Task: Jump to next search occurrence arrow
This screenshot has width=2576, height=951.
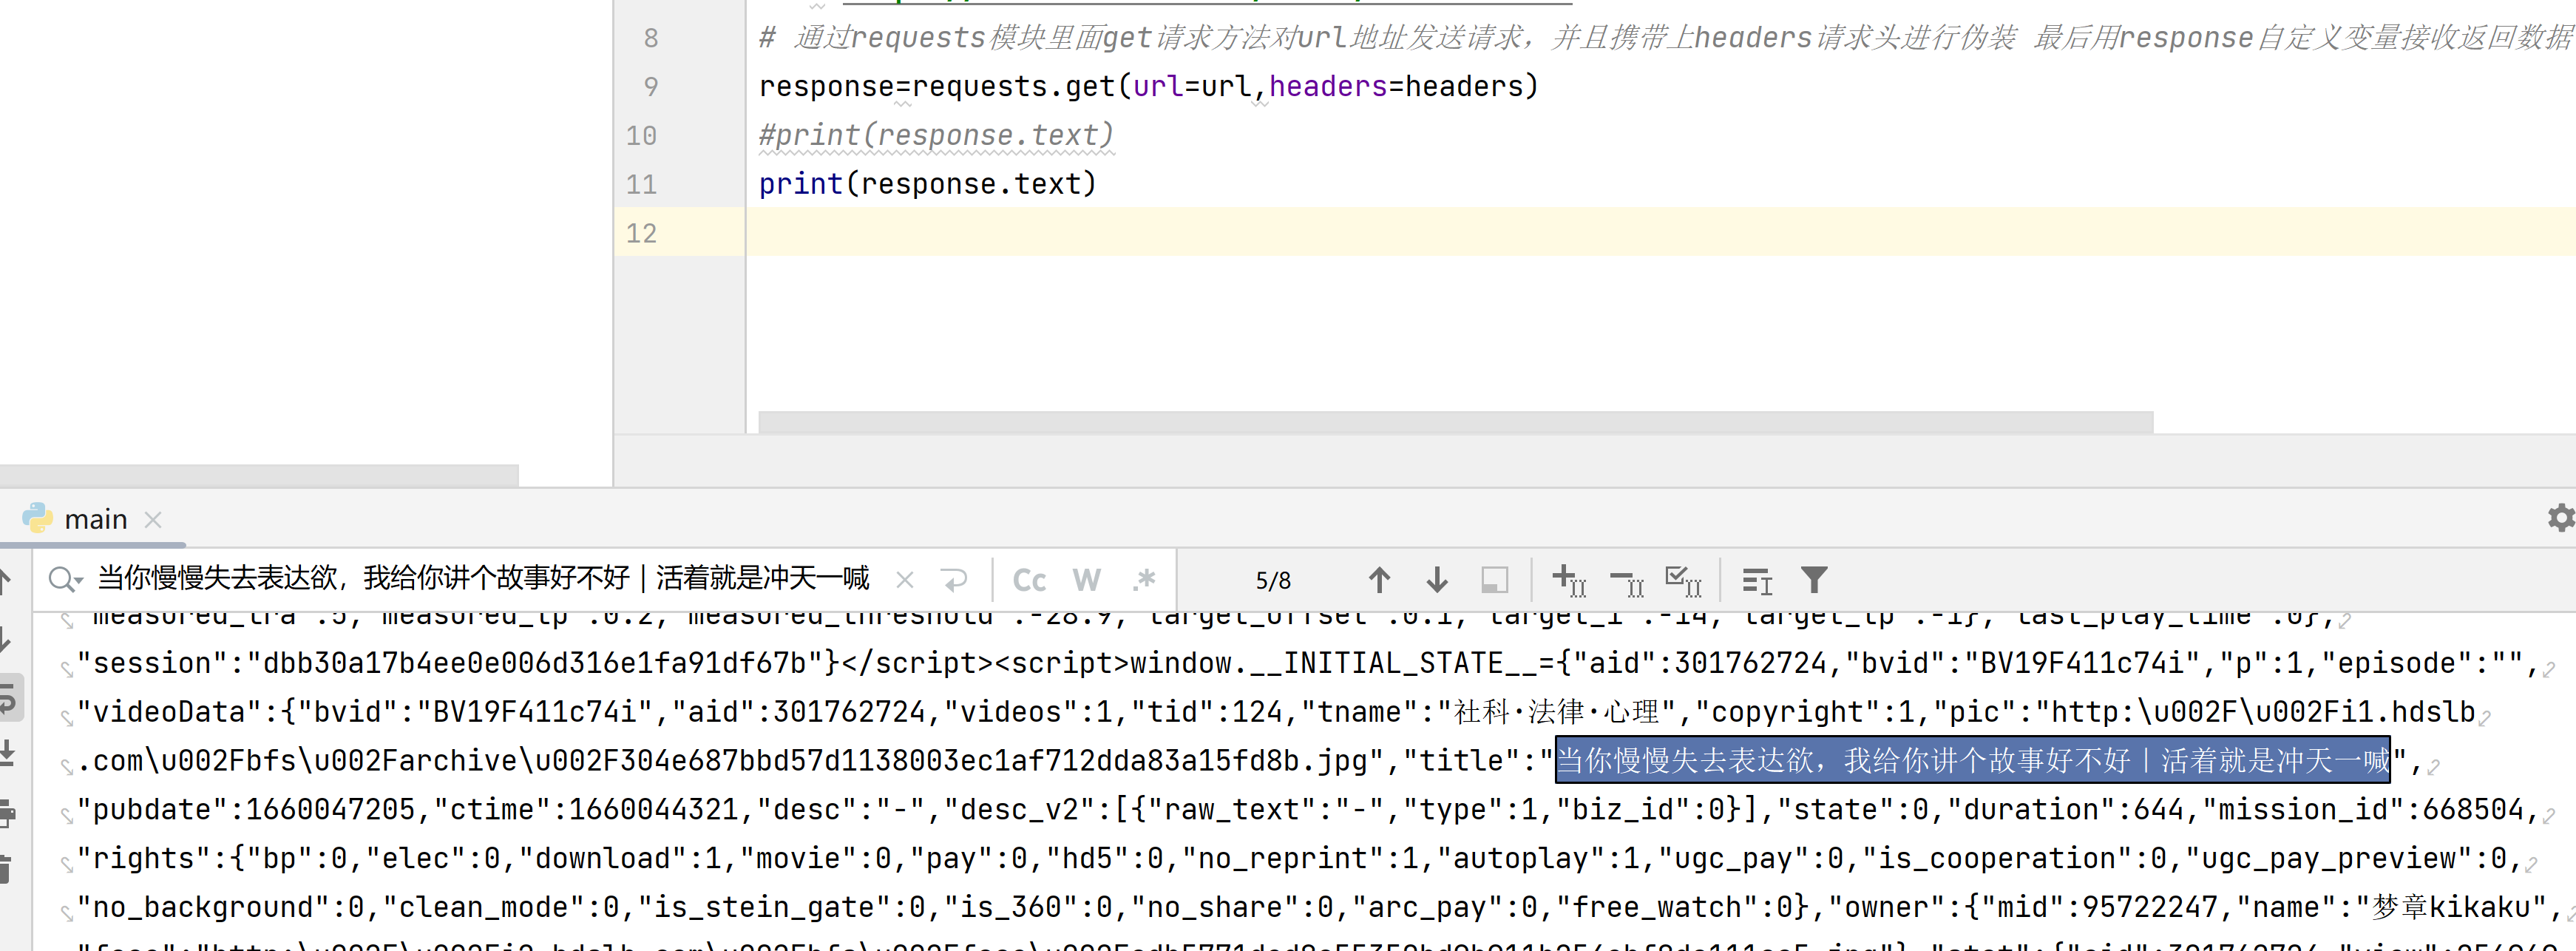Action: point(1437,580)
